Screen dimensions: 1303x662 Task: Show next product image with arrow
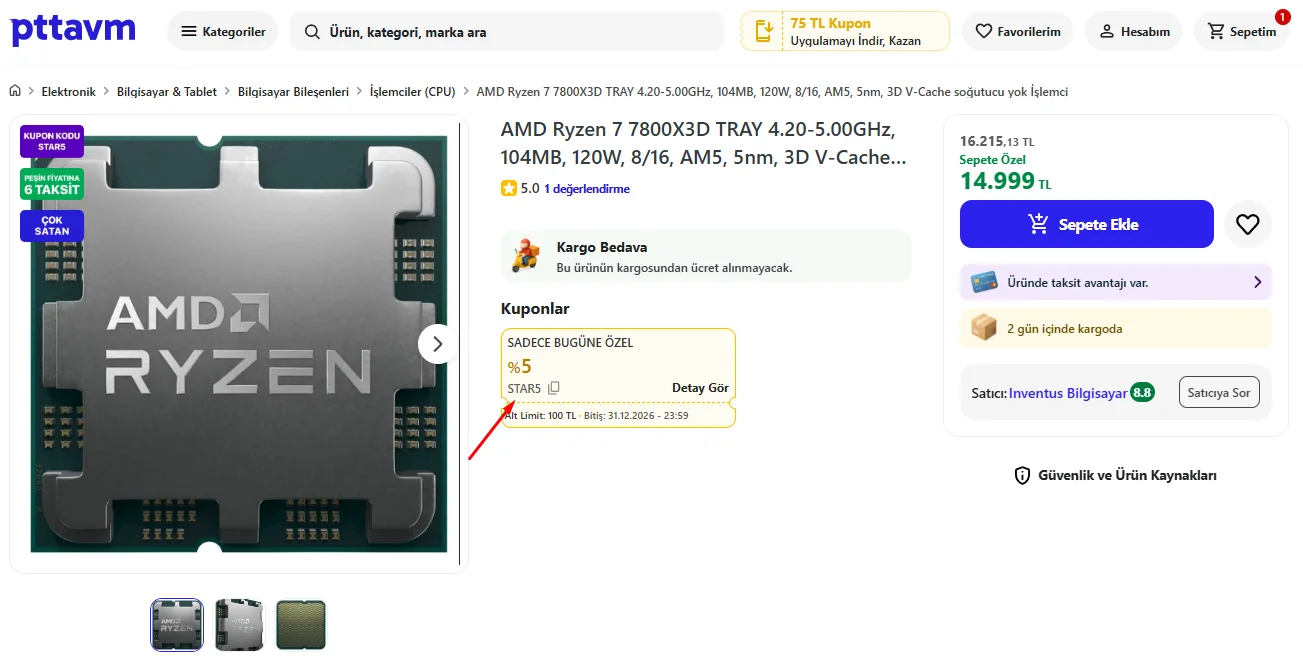[437, 344]
